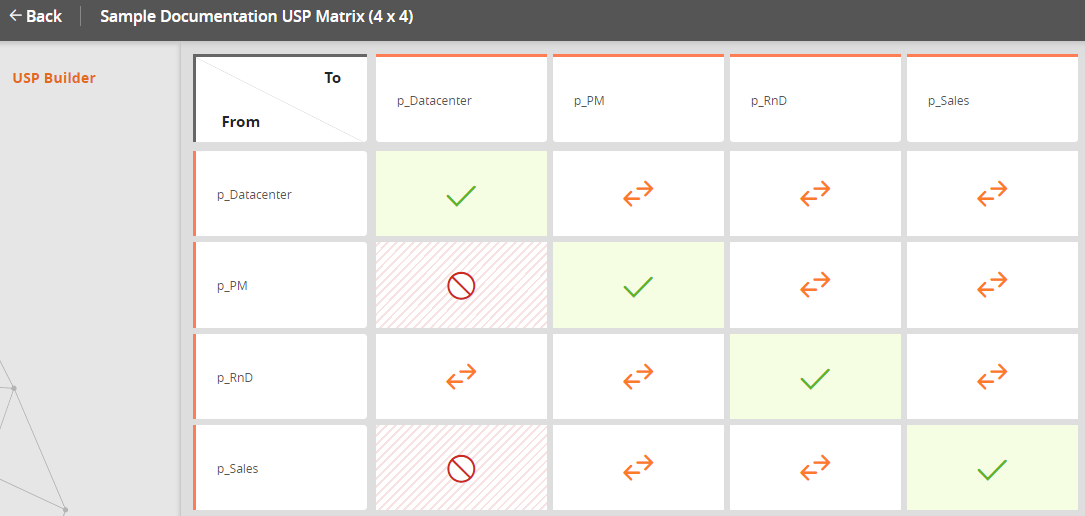Click arrows icon from p_RnD to p_Sales
The height and width of the screenshot is (516, 1085).
click(x=992, y=377)
